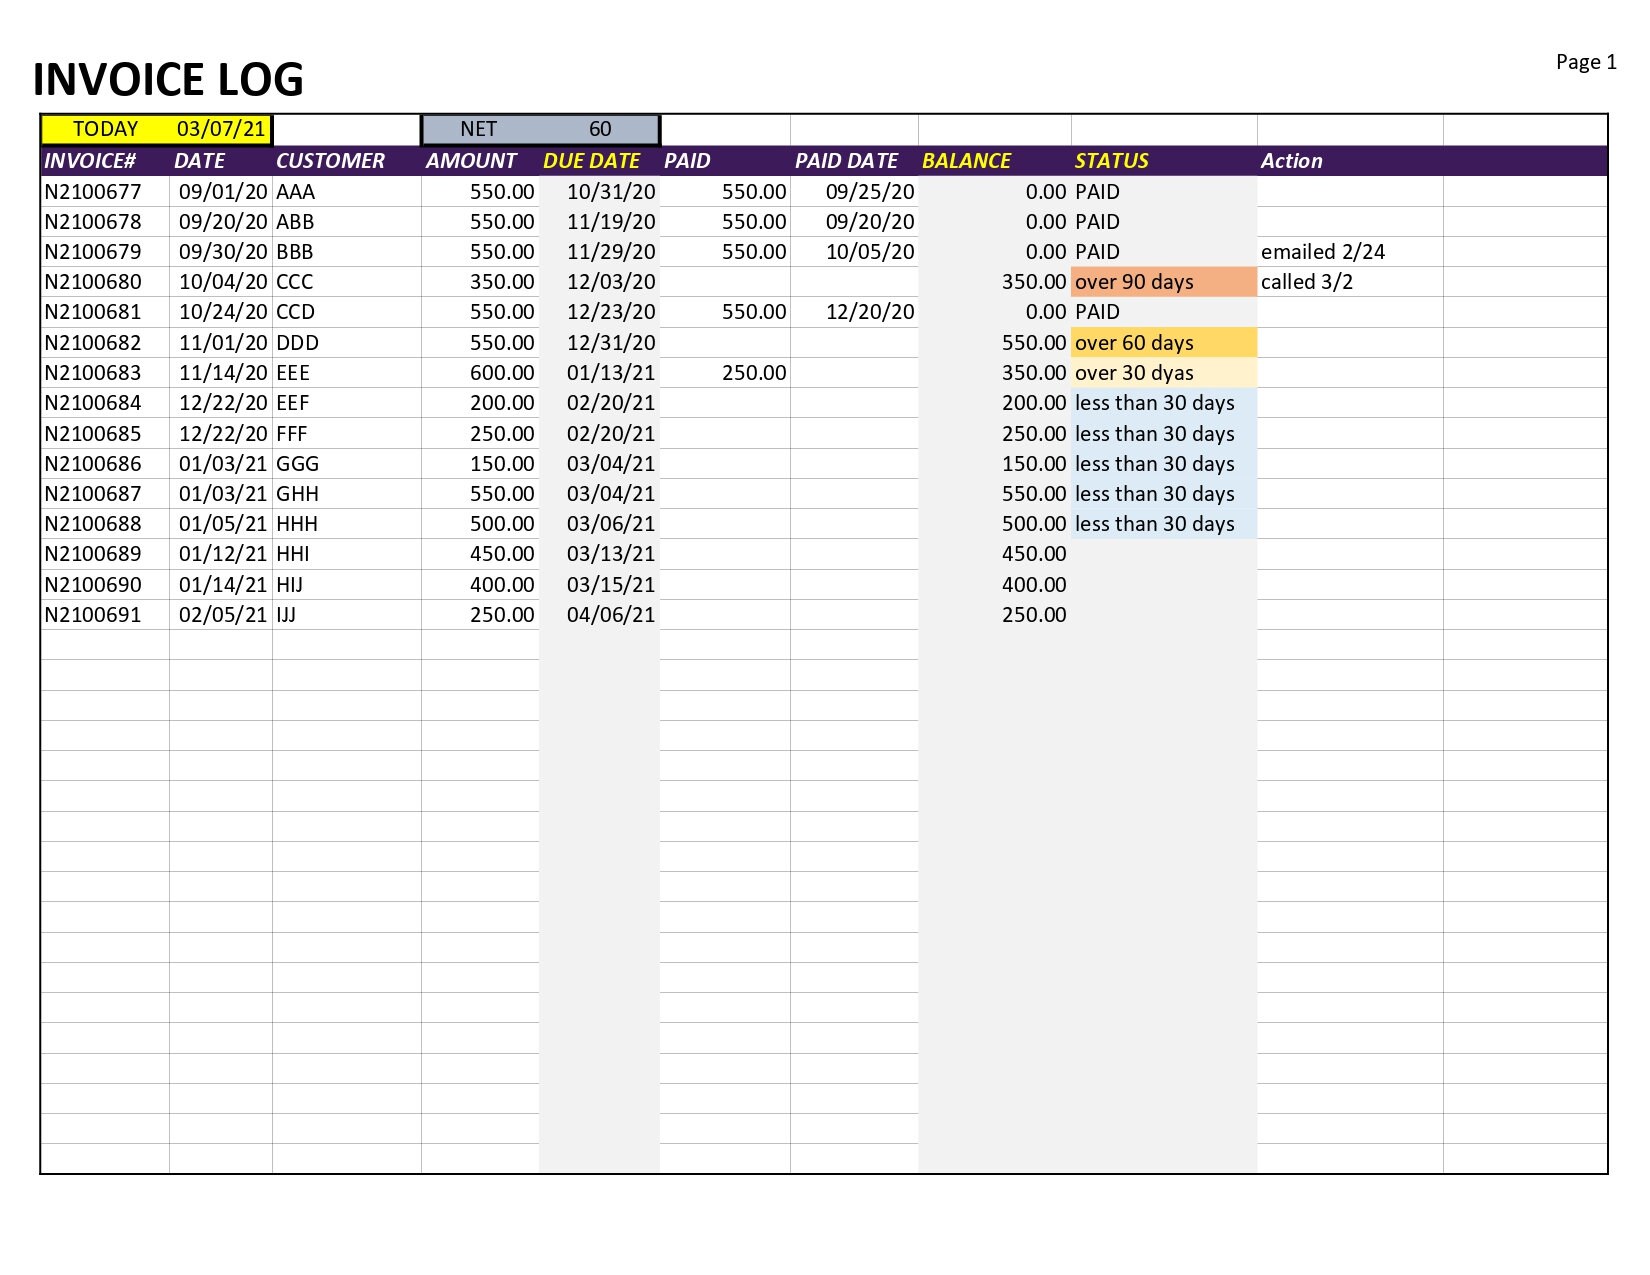Click the 'emailed 2/24' action note
Screen dimensions: 1650x1275
[1325, 252]
